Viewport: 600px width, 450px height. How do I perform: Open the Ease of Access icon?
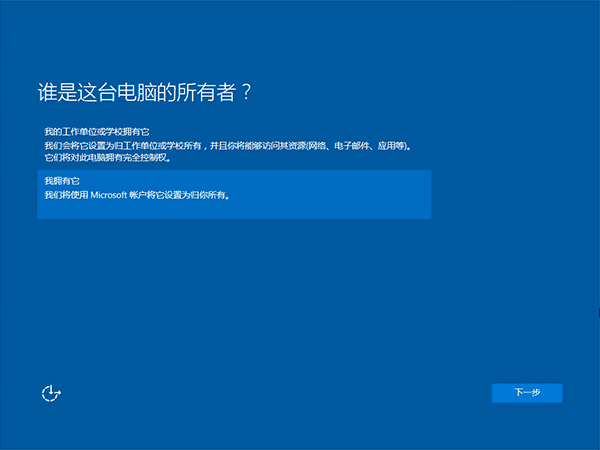[51, 393]
